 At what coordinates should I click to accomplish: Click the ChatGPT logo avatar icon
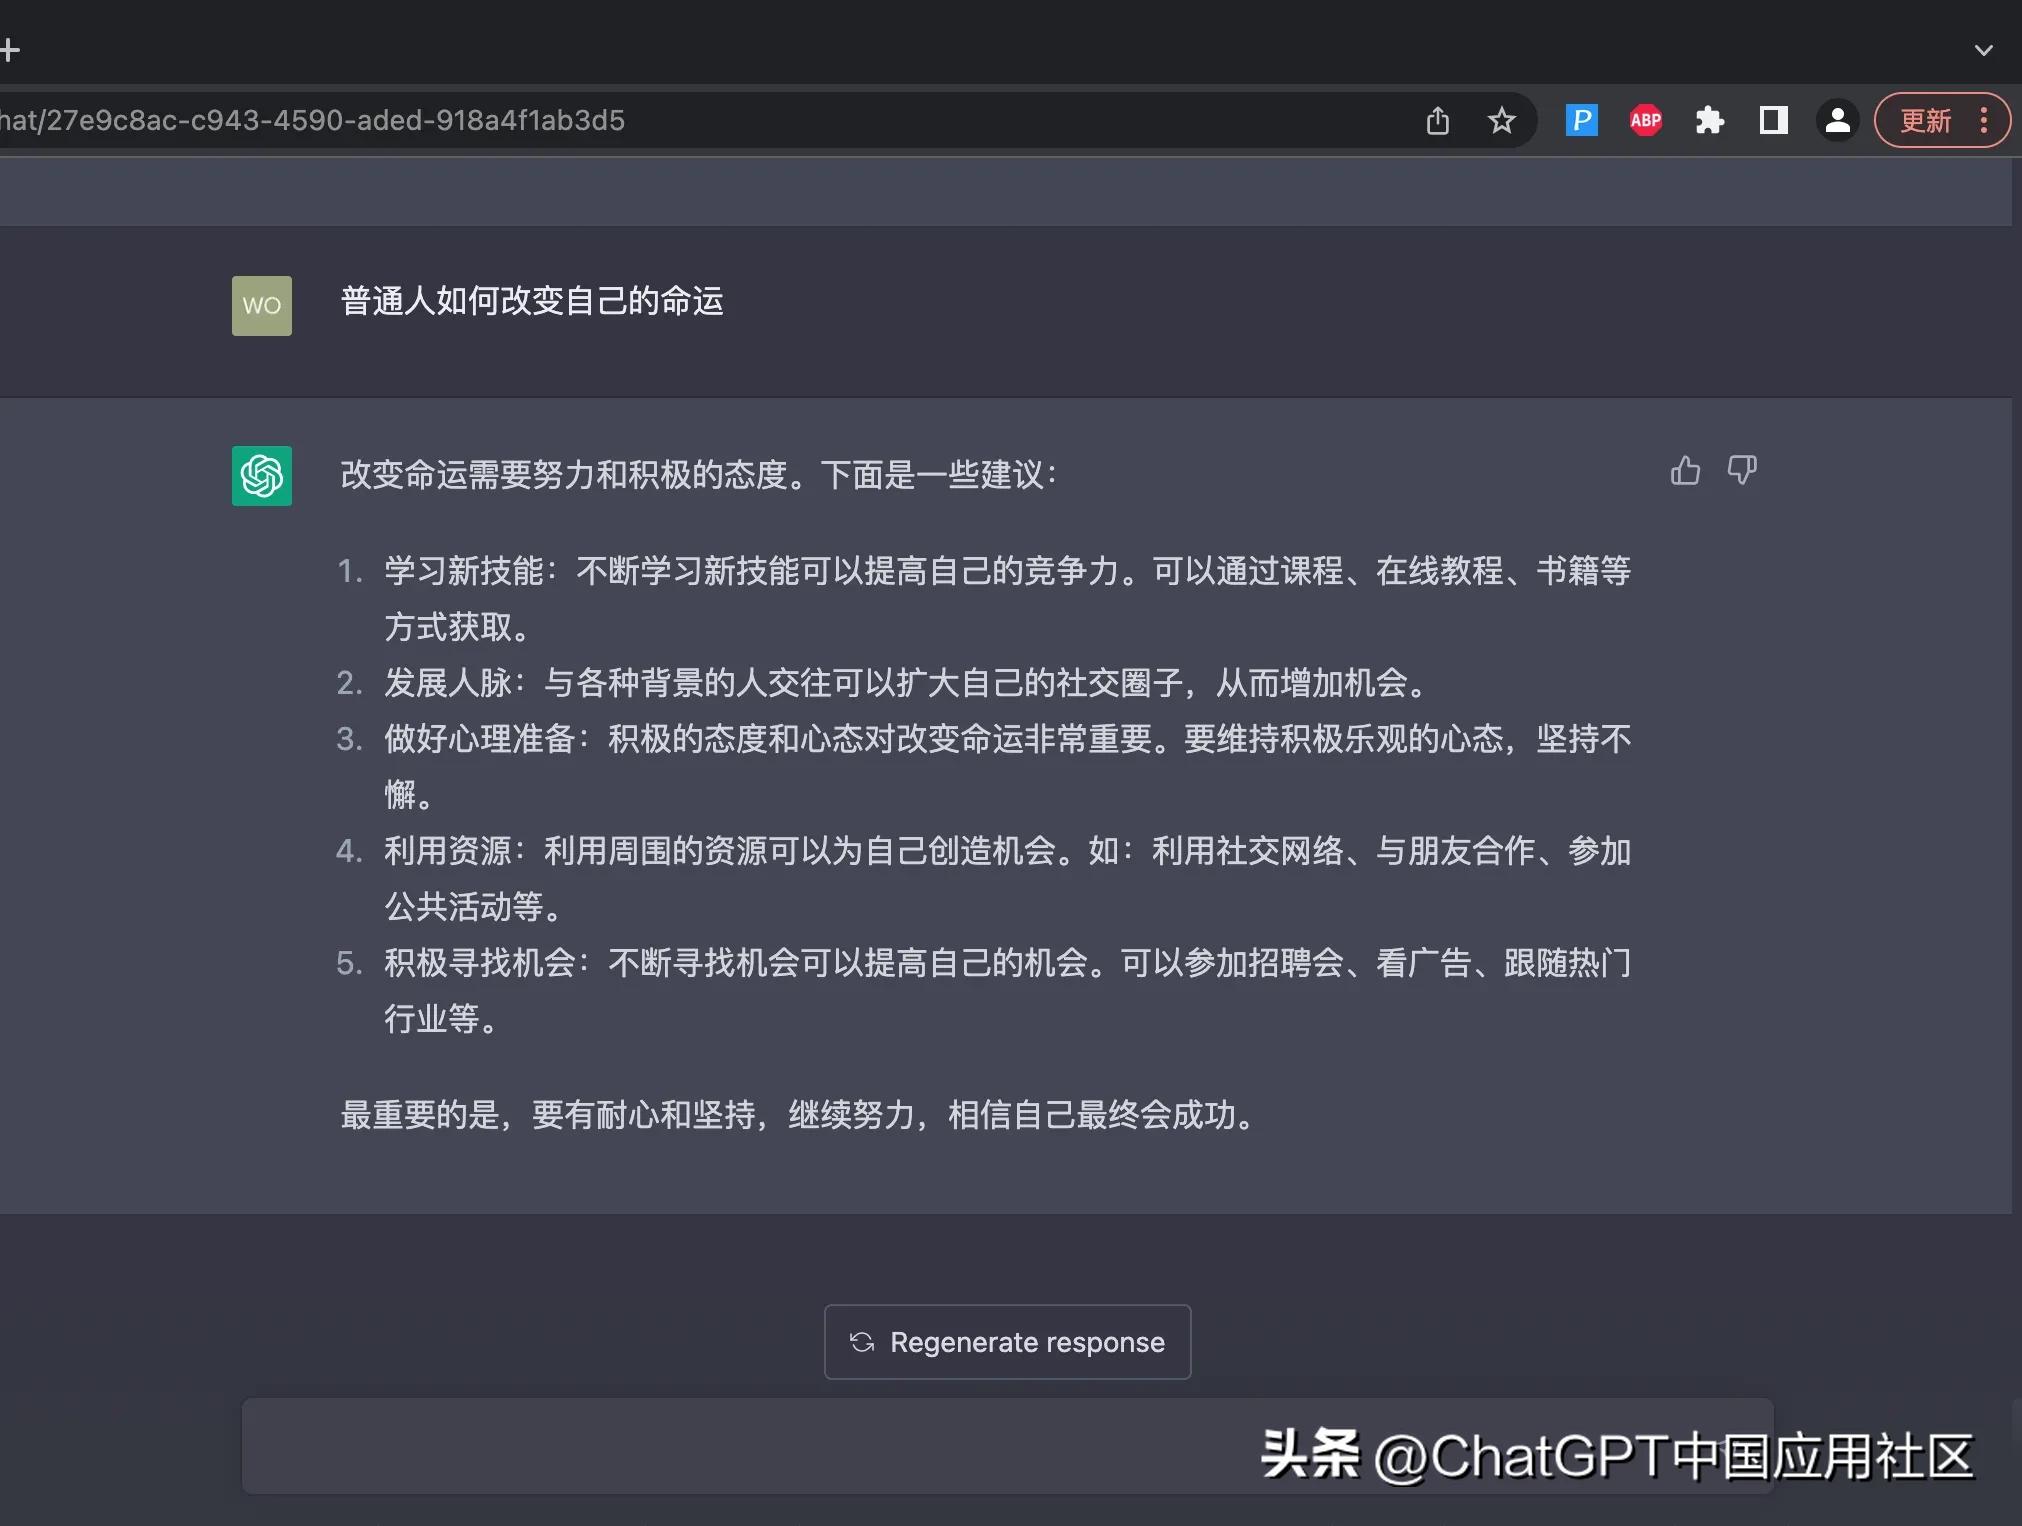coord(262,477)
